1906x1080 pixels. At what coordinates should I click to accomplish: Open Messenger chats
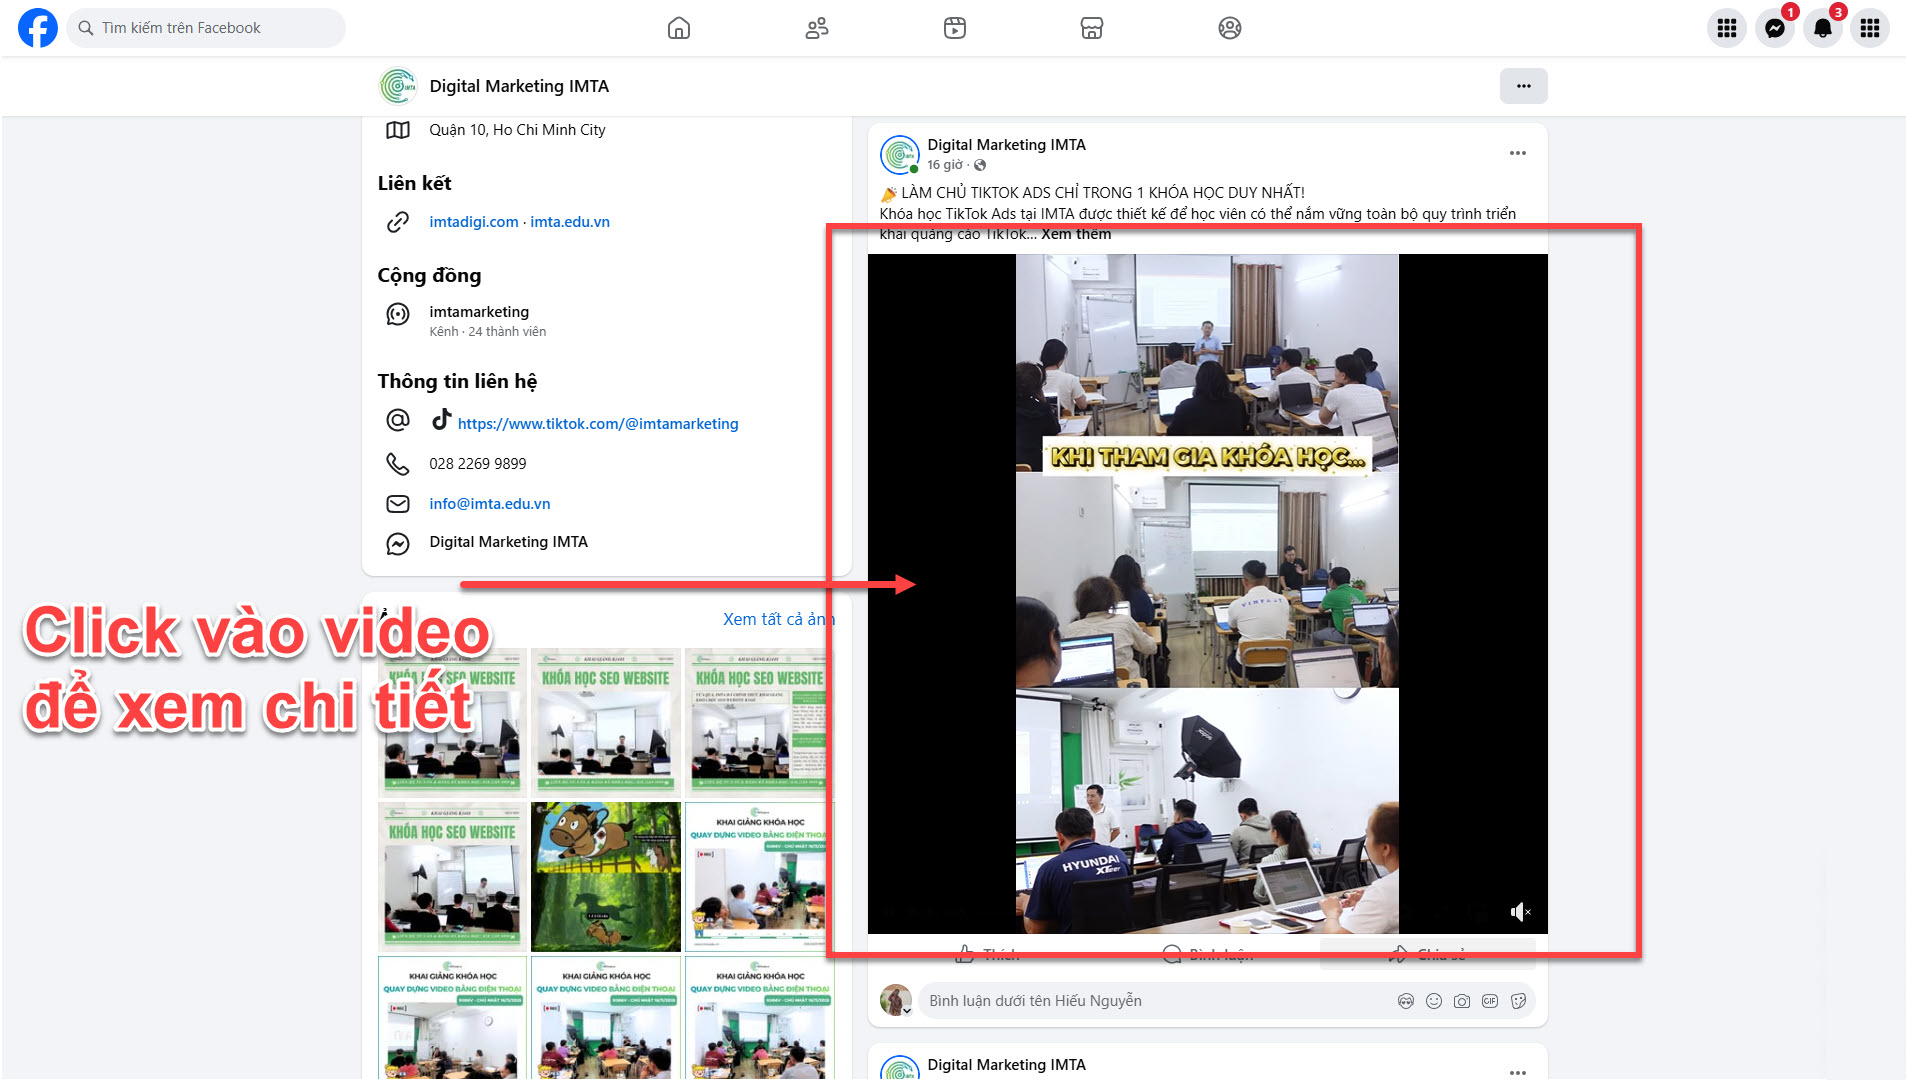[1774, 28]
